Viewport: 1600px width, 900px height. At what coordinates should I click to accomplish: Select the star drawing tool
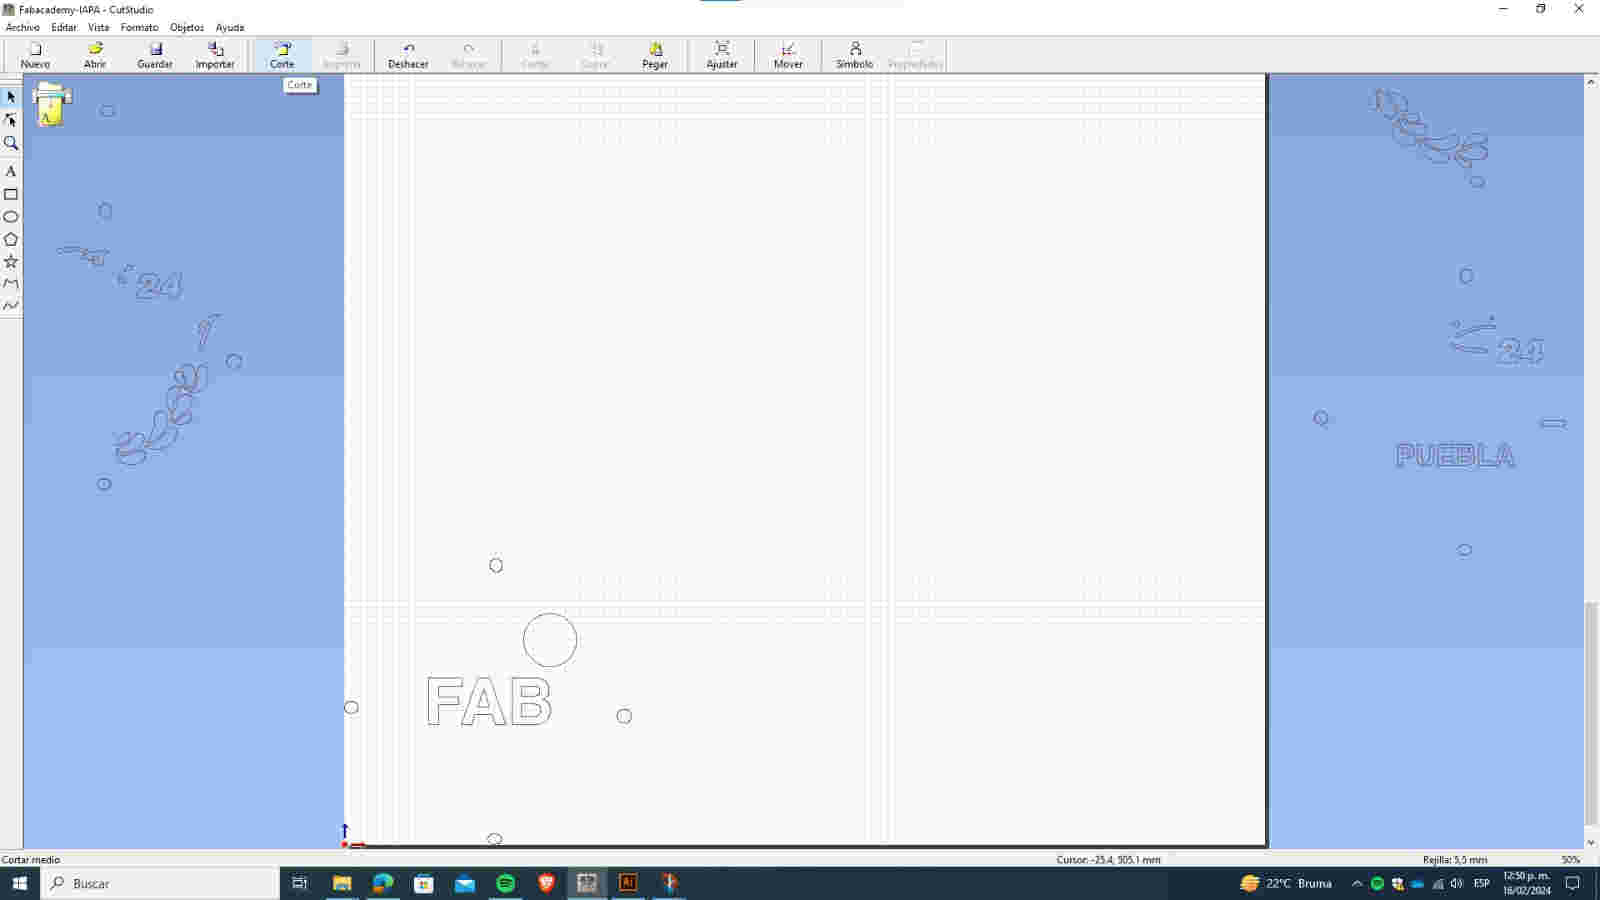11,261
